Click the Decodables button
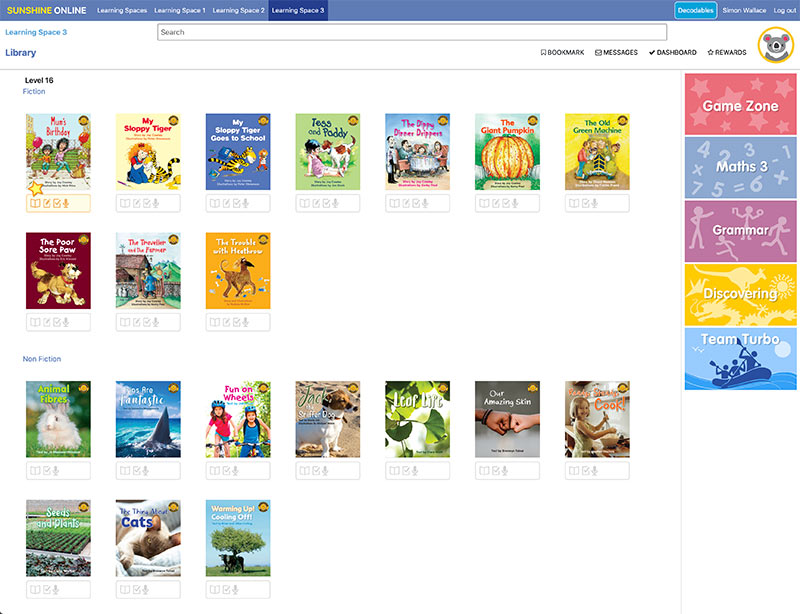800x614 pixels. pos(695,10)
